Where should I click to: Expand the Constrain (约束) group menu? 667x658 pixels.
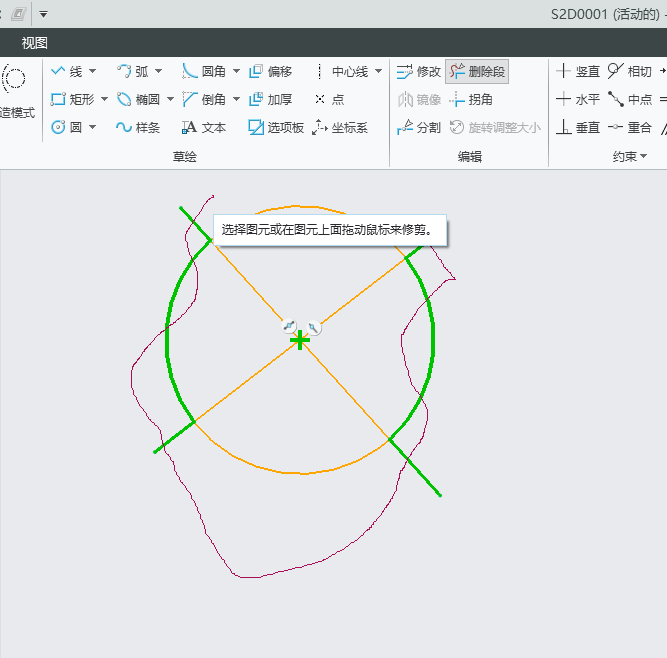click(631, 156)
